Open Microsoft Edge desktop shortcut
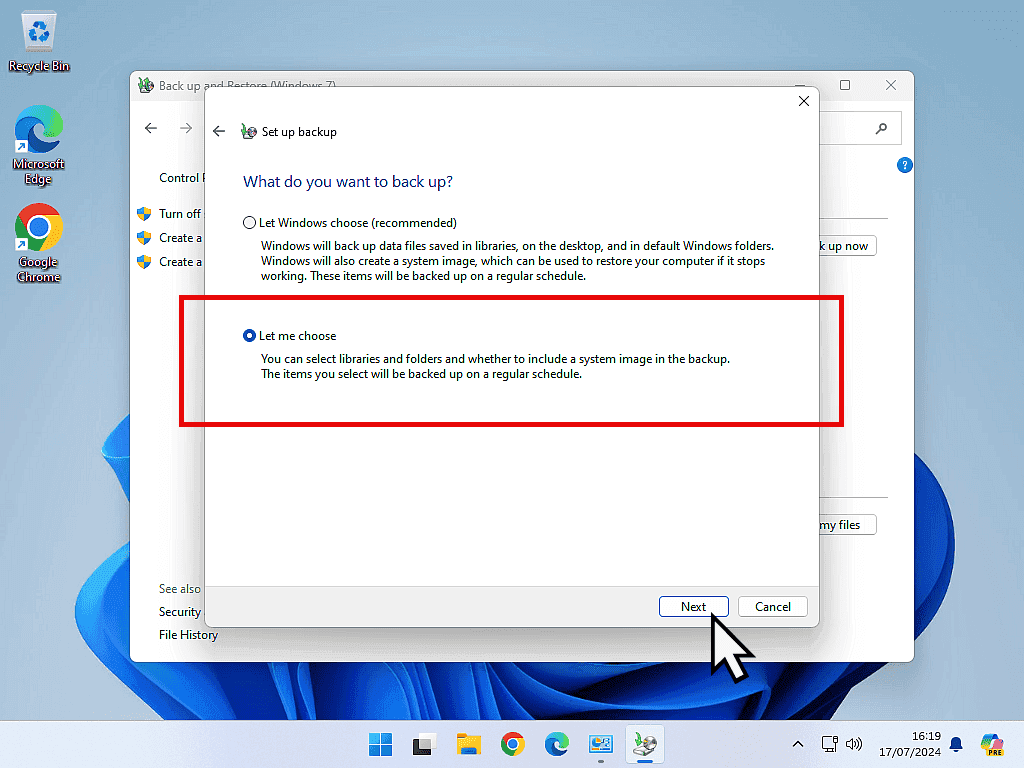 (x=39, y=145)
